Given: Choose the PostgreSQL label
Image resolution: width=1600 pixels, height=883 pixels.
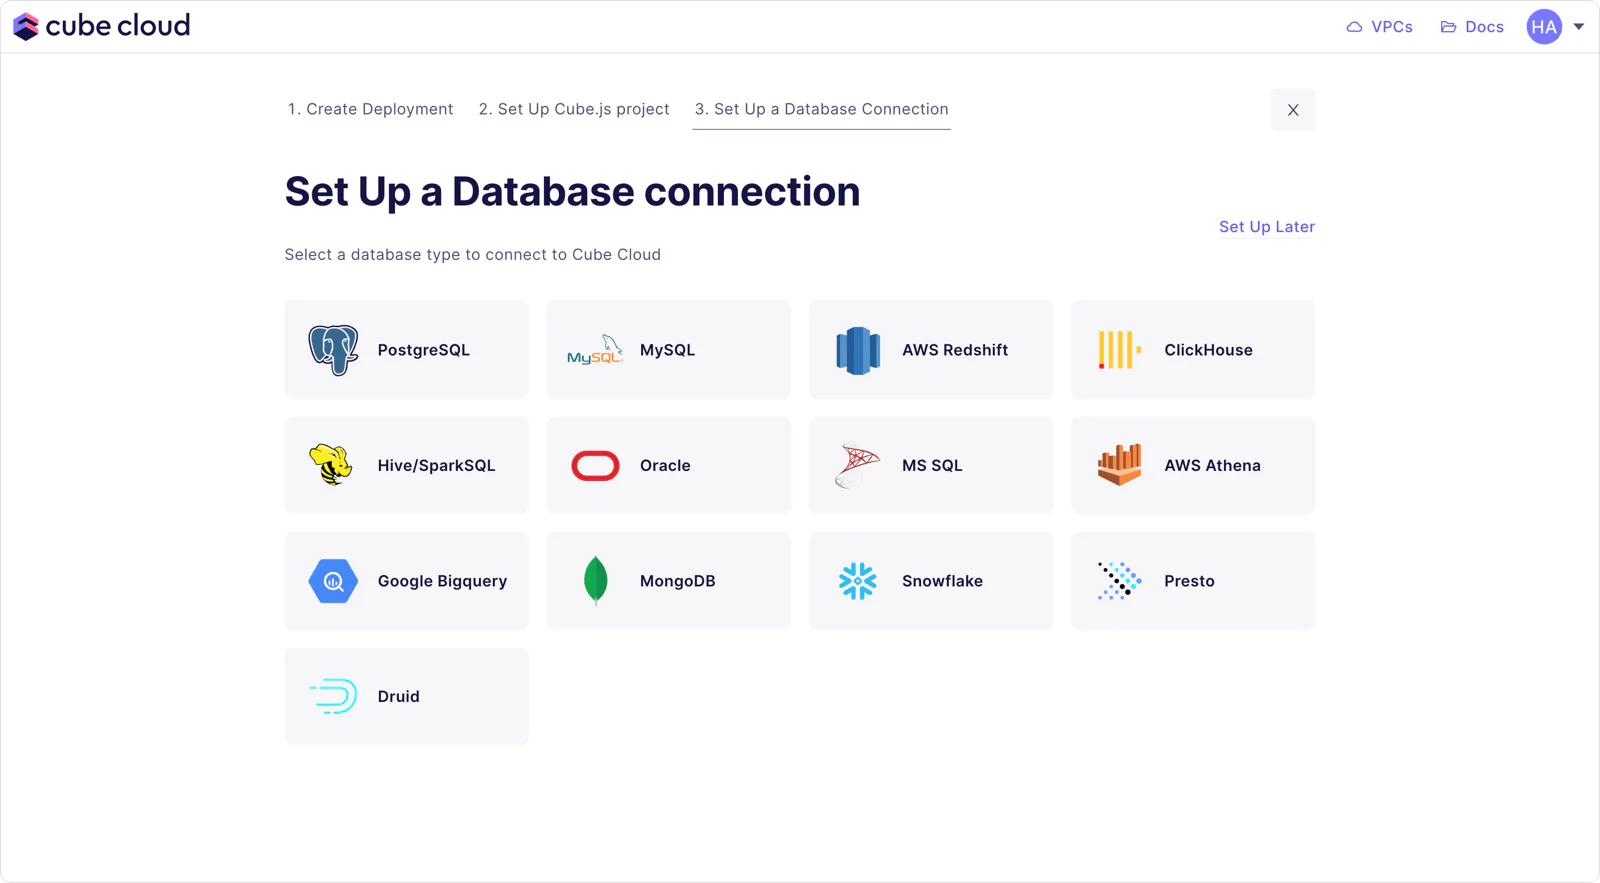Looking at the screenshot, I should 423,350.
